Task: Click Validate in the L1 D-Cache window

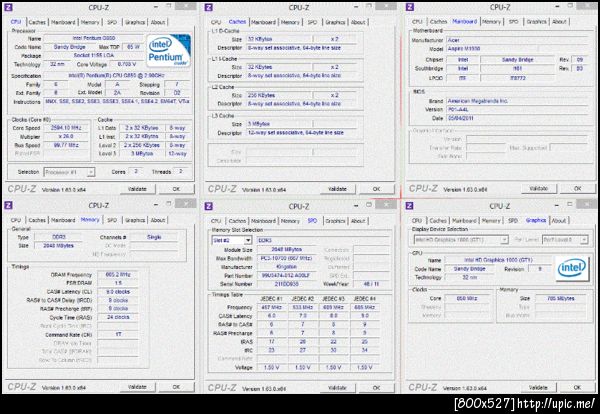Action: click(x=338, y=189)
